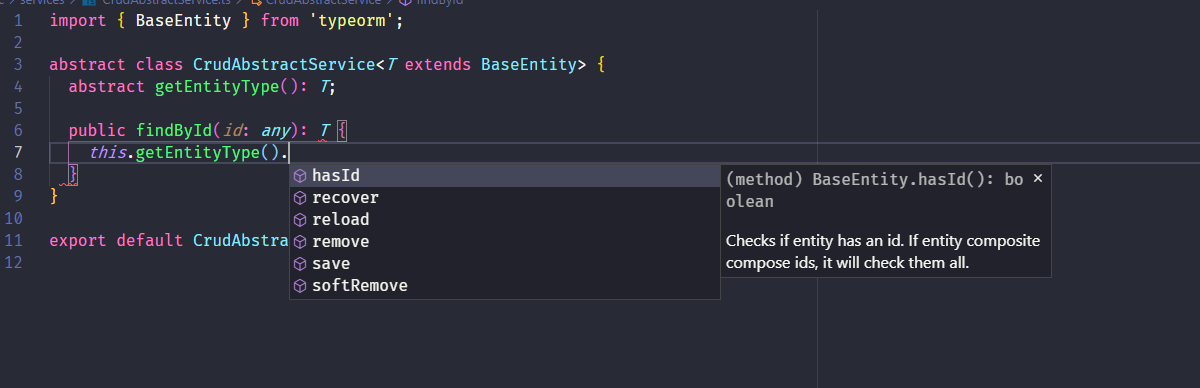Pick the reload method suggestion
Image resolution: width=1200 pixels, height=388 pixels.
point(505,219)
